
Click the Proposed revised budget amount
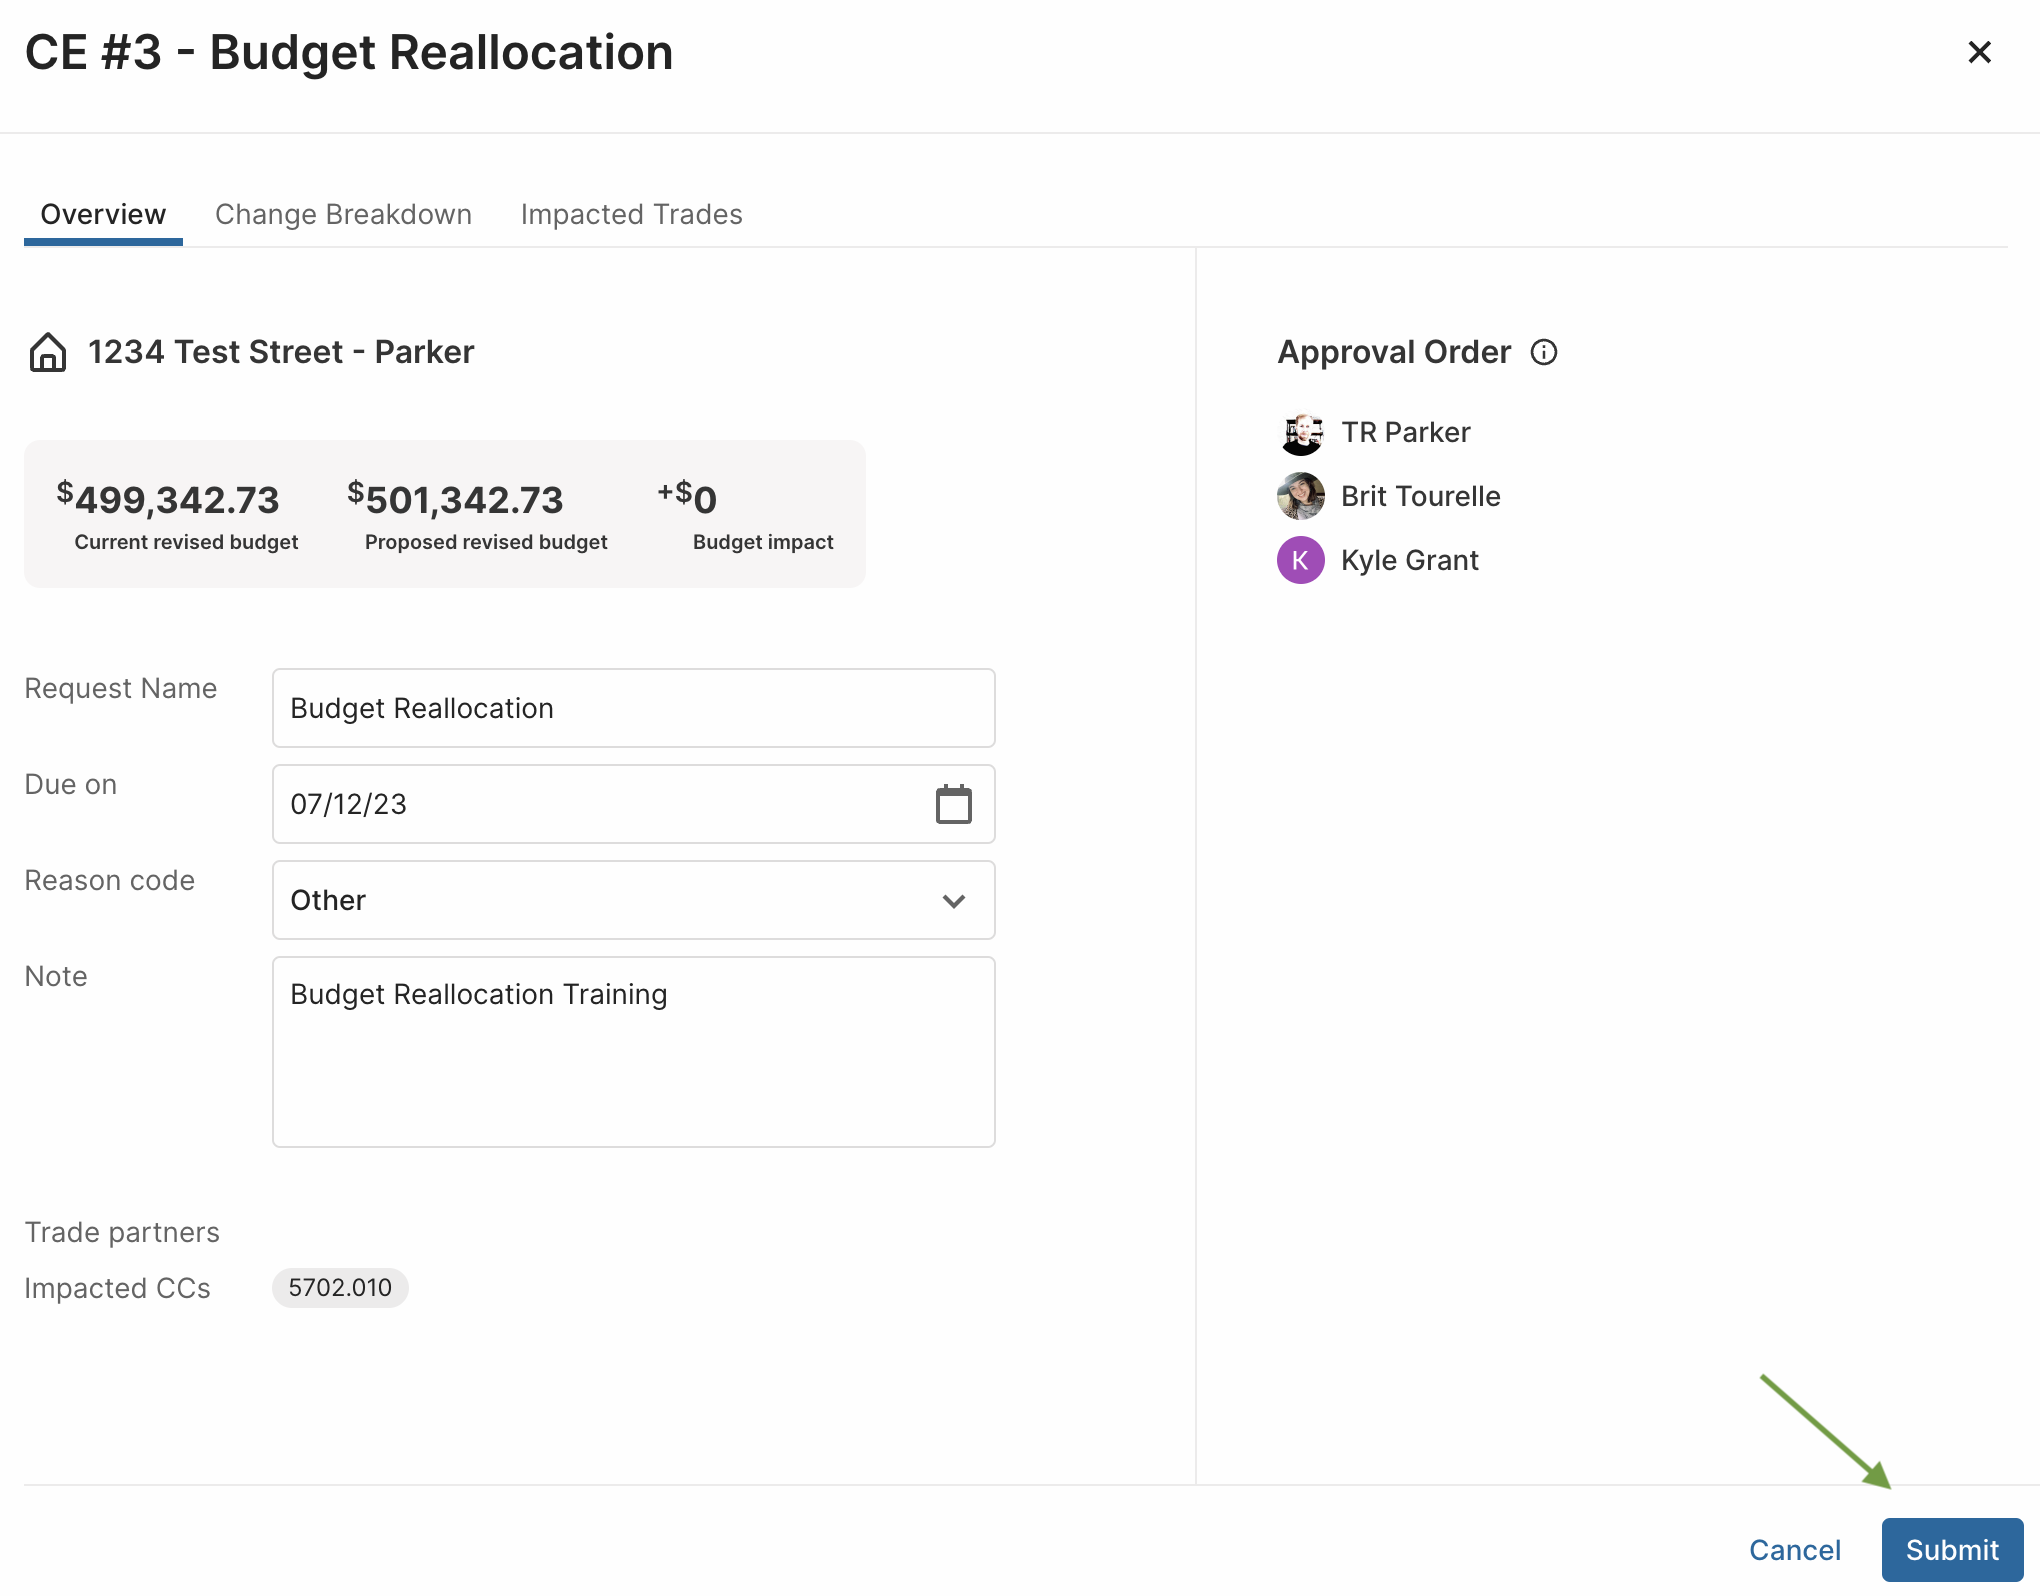(x=456, y=498)
